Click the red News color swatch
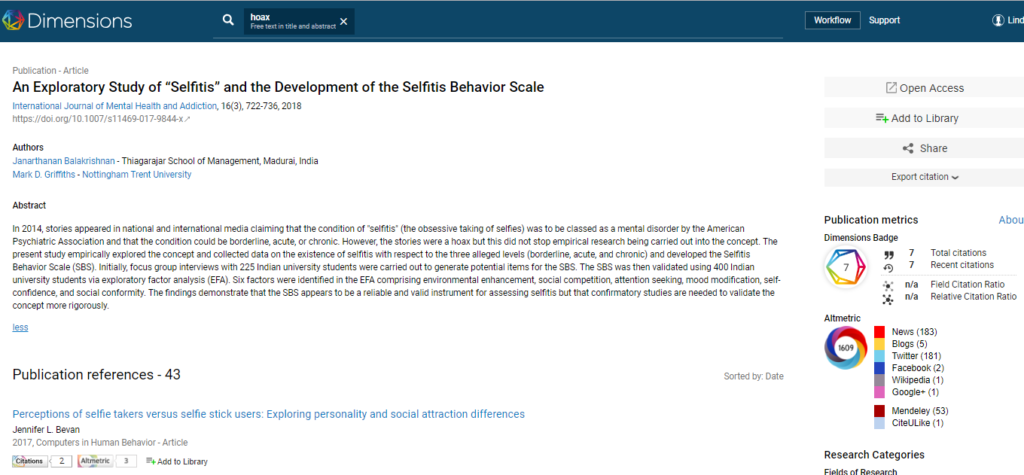Image resolution: width=1024 pixels, height=475 pixels. 879,331
